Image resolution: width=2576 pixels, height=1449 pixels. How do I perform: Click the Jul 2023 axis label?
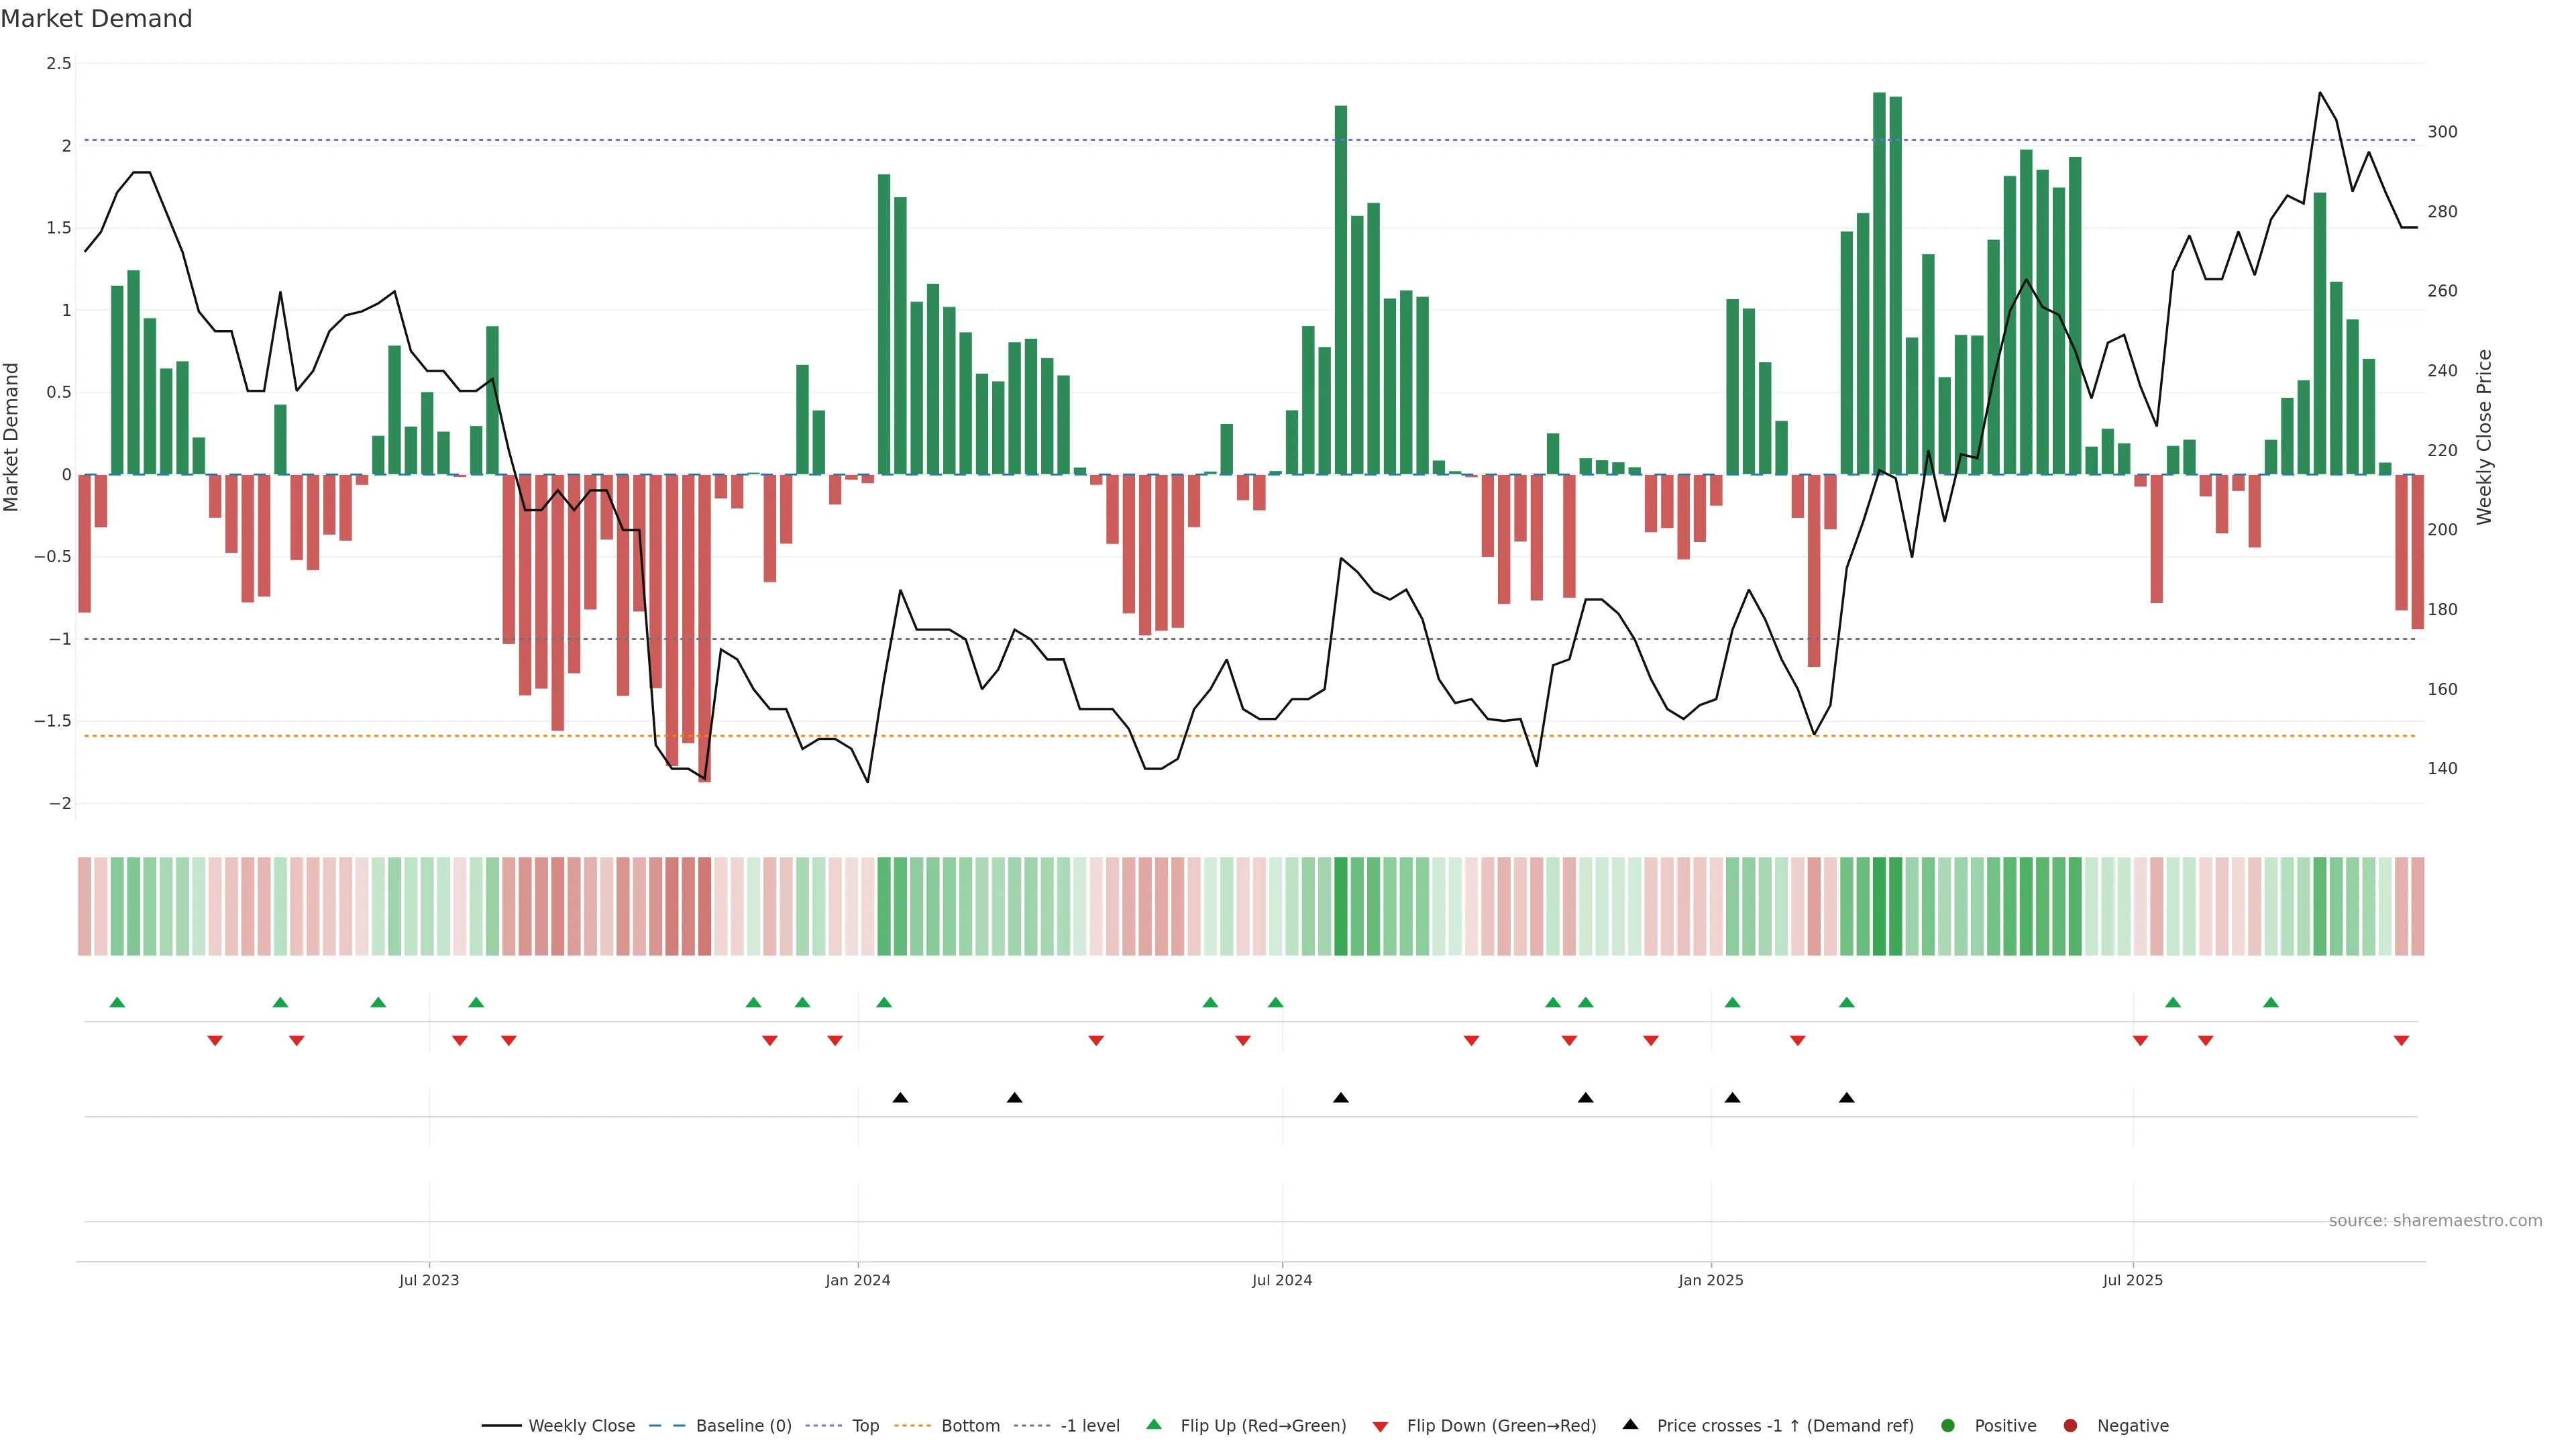pyautogui.click(x=429, y=1280)
